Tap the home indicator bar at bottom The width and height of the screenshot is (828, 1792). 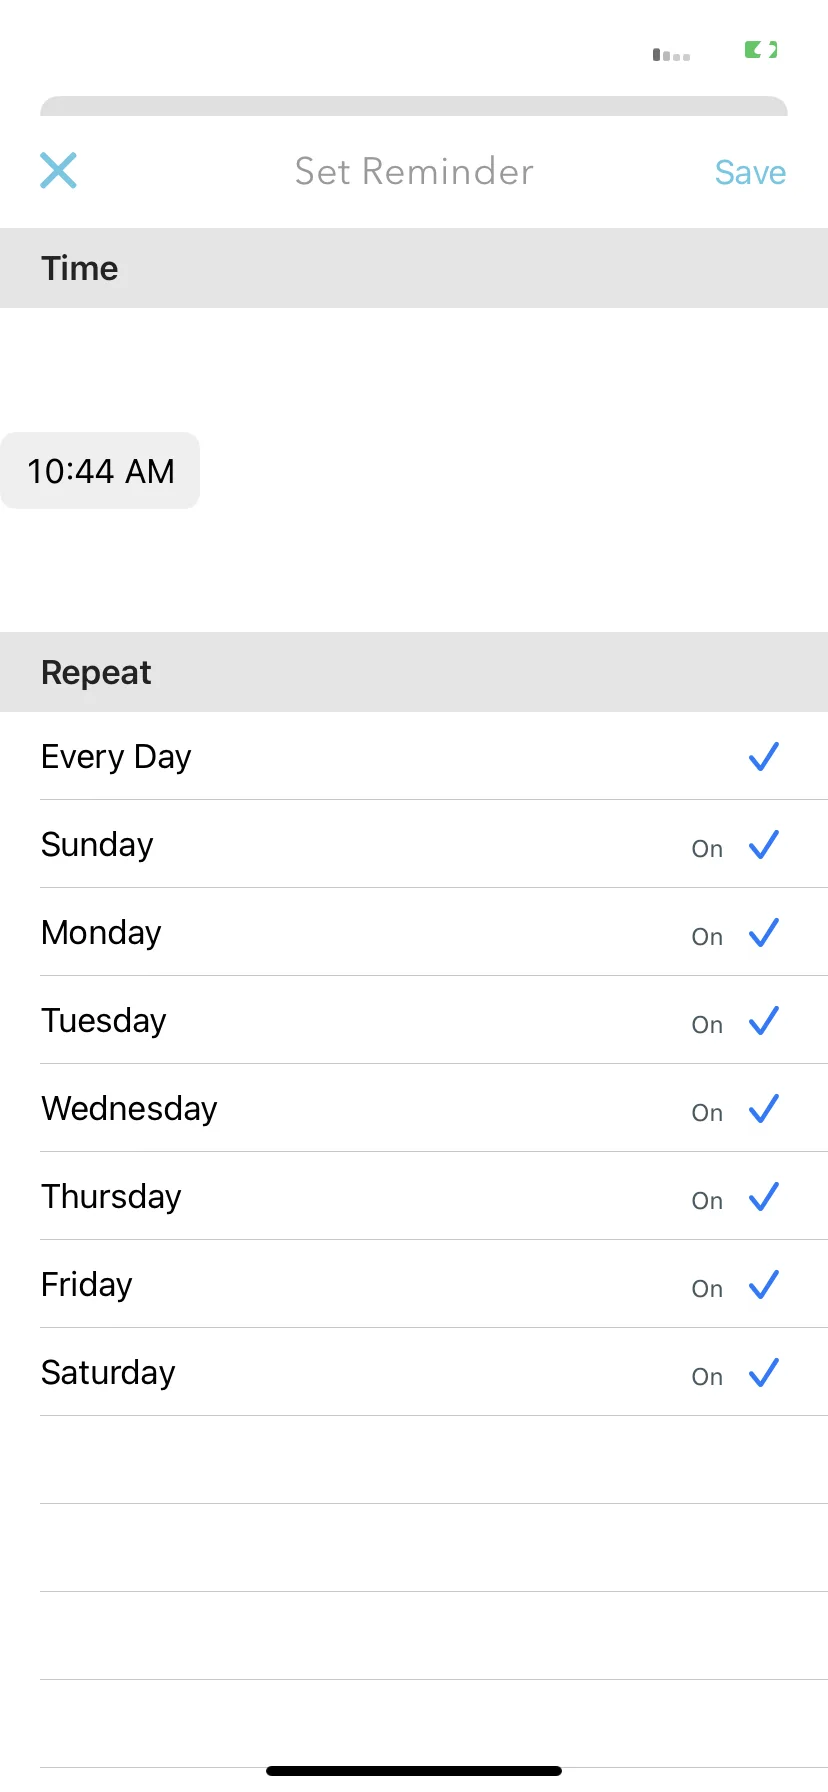click(x=414, y=1771)
